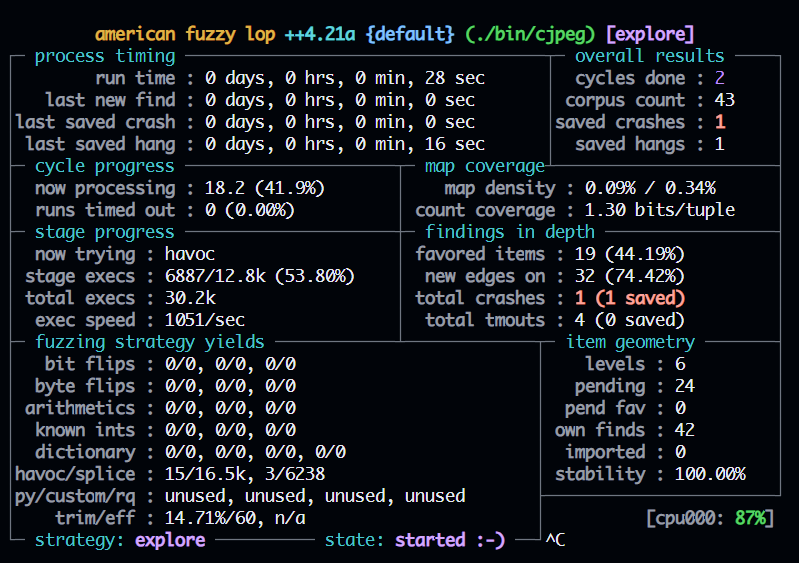Image resolution: width=799 pixels, height=563 pixels.
Task: Click the 'dictionary' row label
Action: [85, 451]
